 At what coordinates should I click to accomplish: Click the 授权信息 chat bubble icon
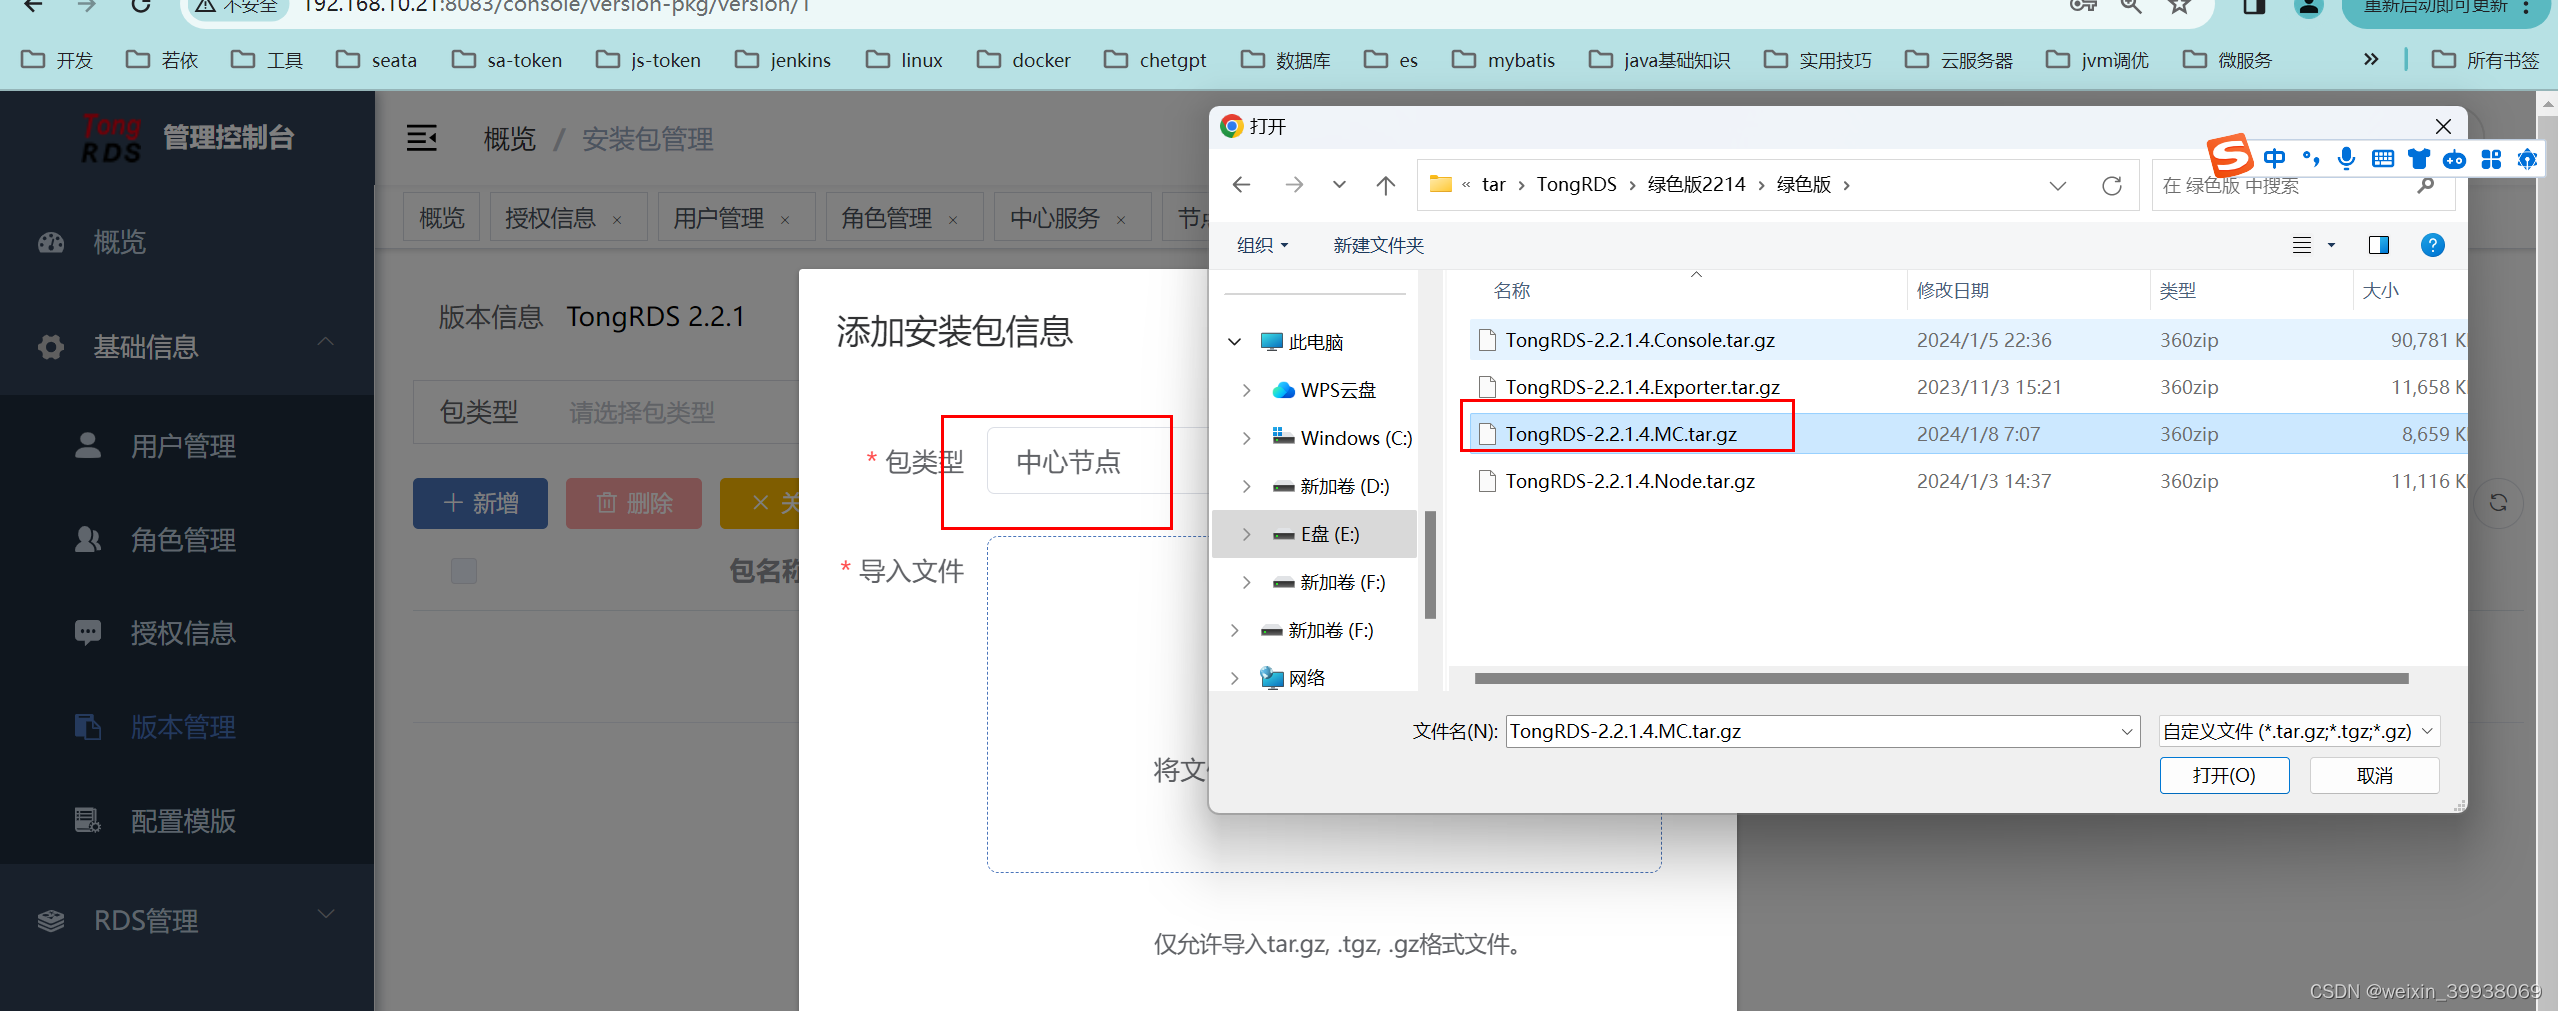(88, 633)
